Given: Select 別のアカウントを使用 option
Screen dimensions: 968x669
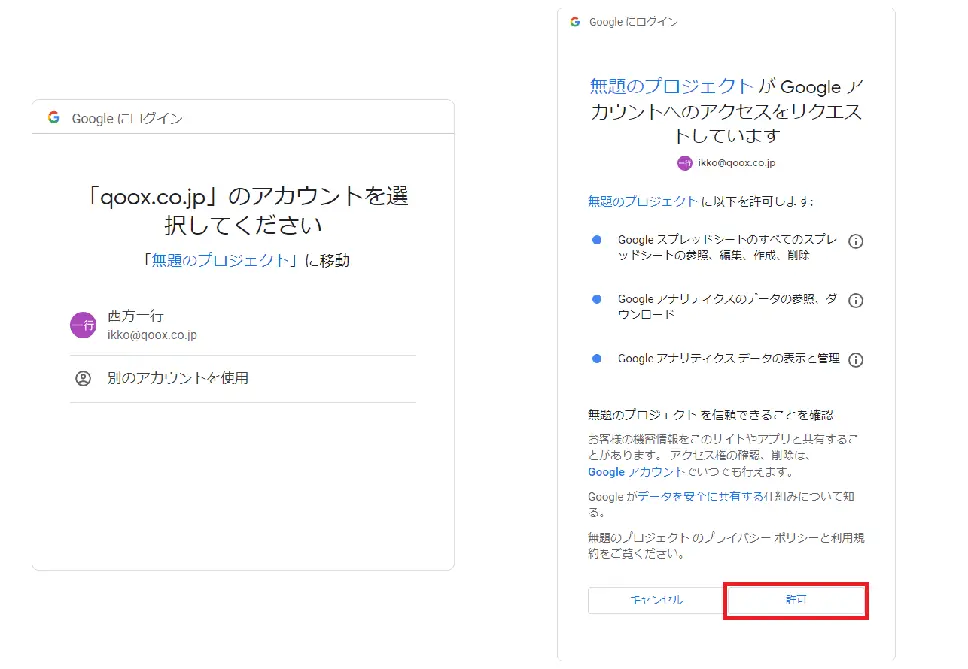Looking at the screenshot, I should (x=243, y=378).
